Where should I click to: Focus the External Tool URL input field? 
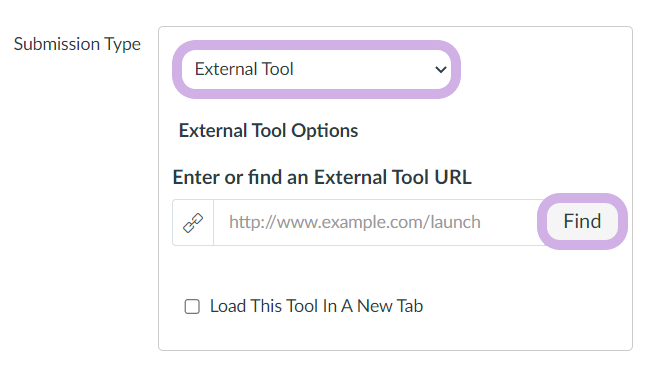[x=380, y=222]
